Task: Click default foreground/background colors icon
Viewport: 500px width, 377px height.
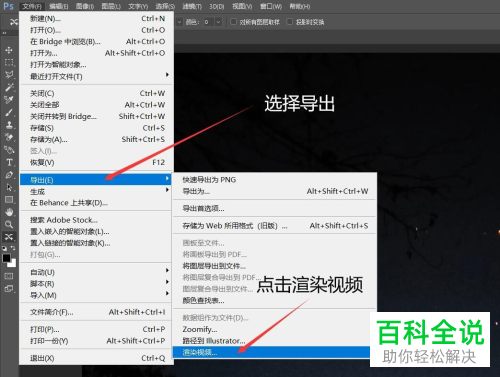Action: (x=4, y=248)
